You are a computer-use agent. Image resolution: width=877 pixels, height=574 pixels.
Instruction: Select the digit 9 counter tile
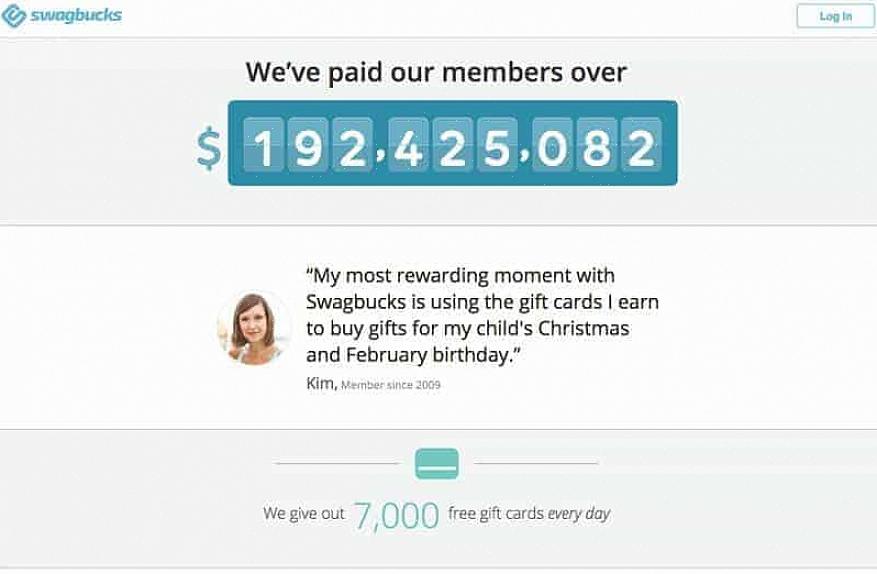click(308, 144)
